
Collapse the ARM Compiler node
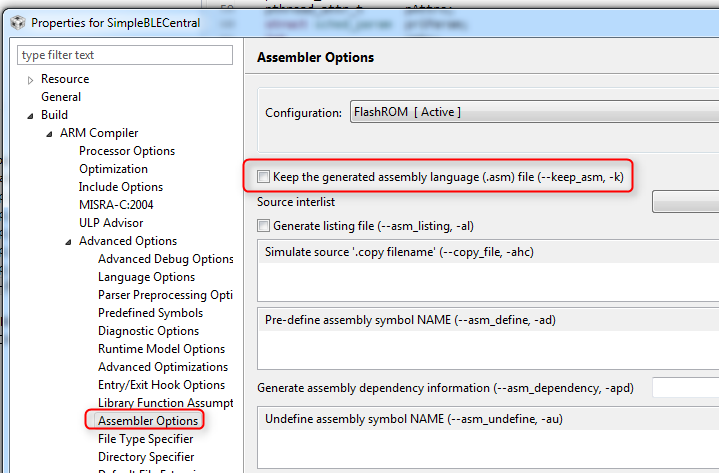point(50,134)
